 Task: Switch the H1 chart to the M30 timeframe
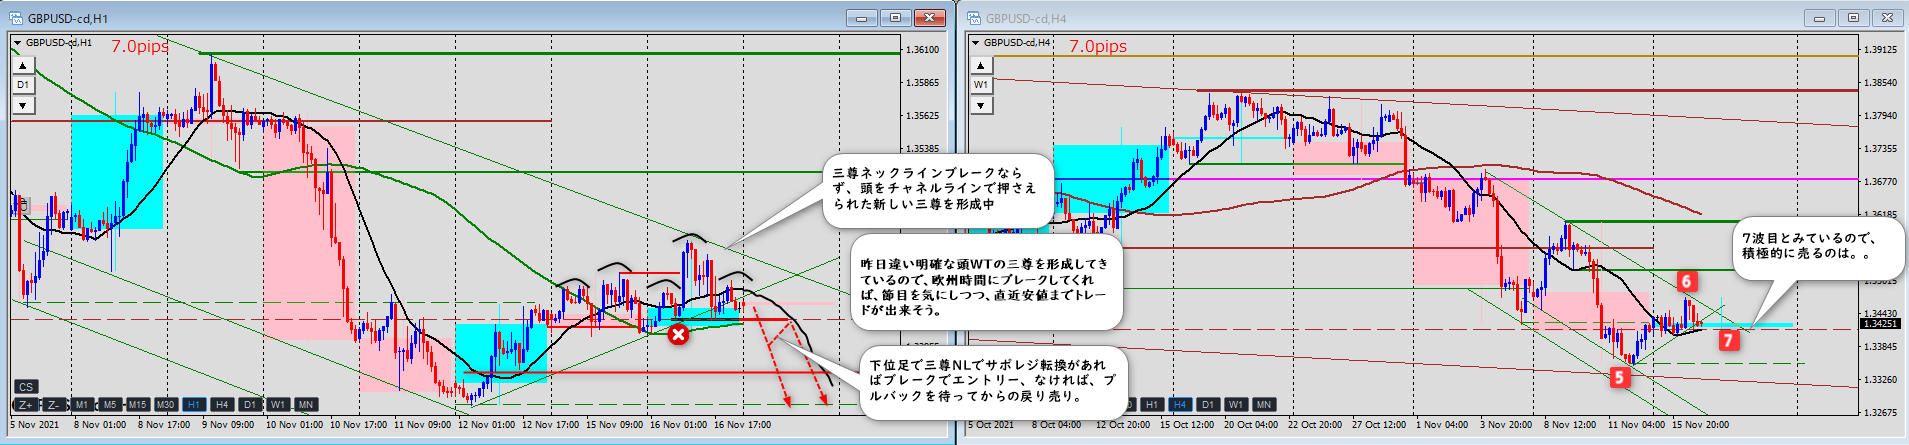(166, 405)
